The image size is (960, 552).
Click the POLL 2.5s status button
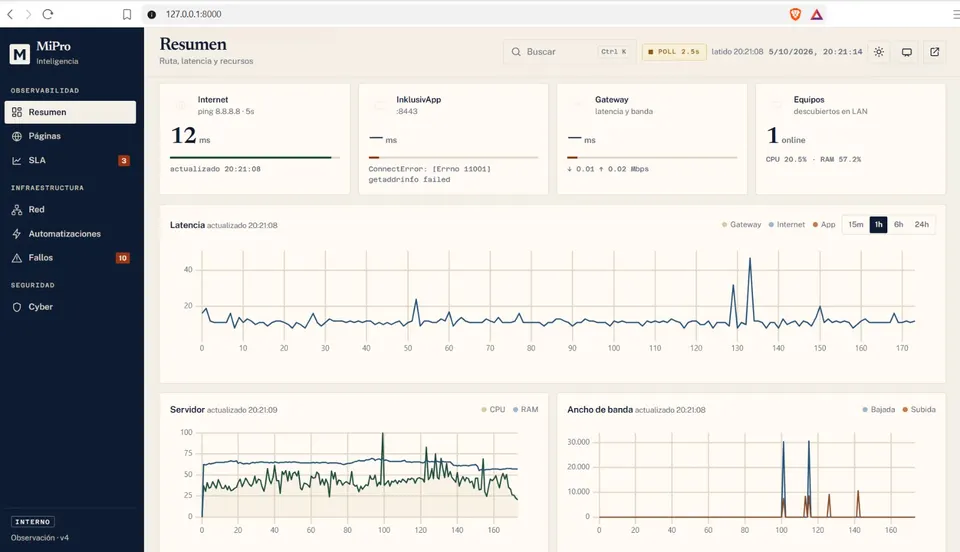[x=673, y=52]
